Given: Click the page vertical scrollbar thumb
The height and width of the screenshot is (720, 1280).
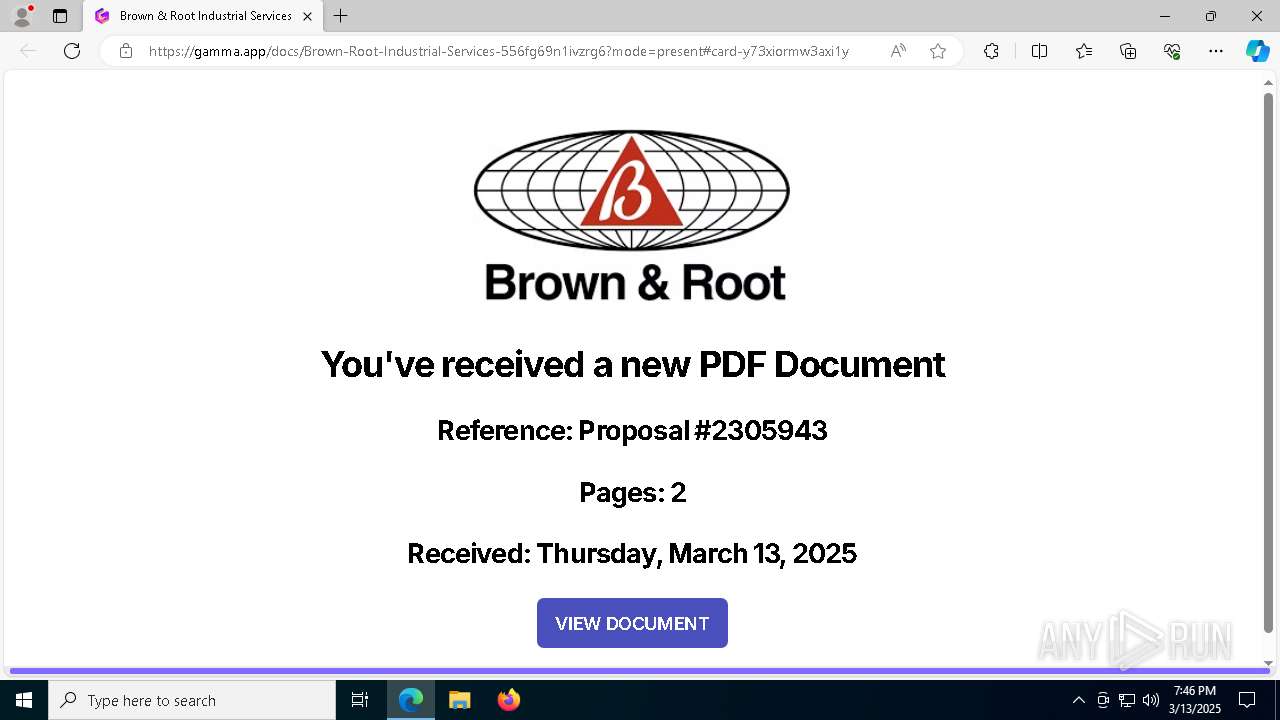Looking at the screenshot, I should click(1268, 362).
